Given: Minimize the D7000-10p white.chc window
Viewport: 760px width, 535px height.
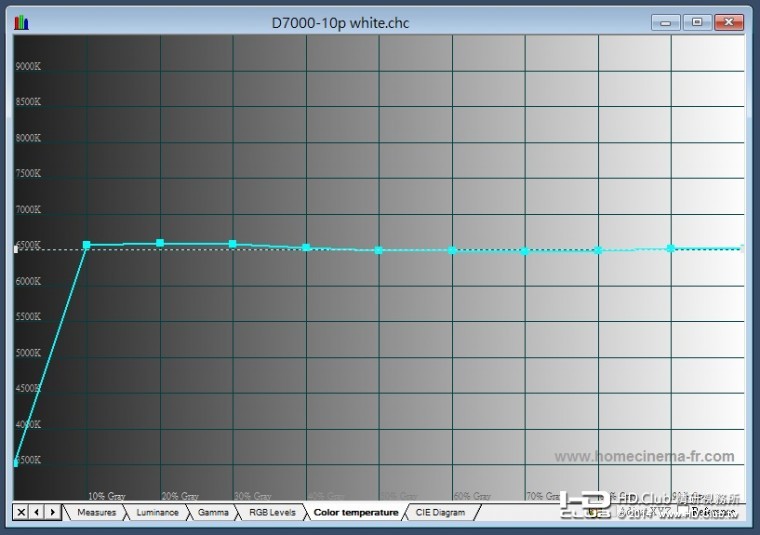Looking at the screenshot, I should point(666,21).
